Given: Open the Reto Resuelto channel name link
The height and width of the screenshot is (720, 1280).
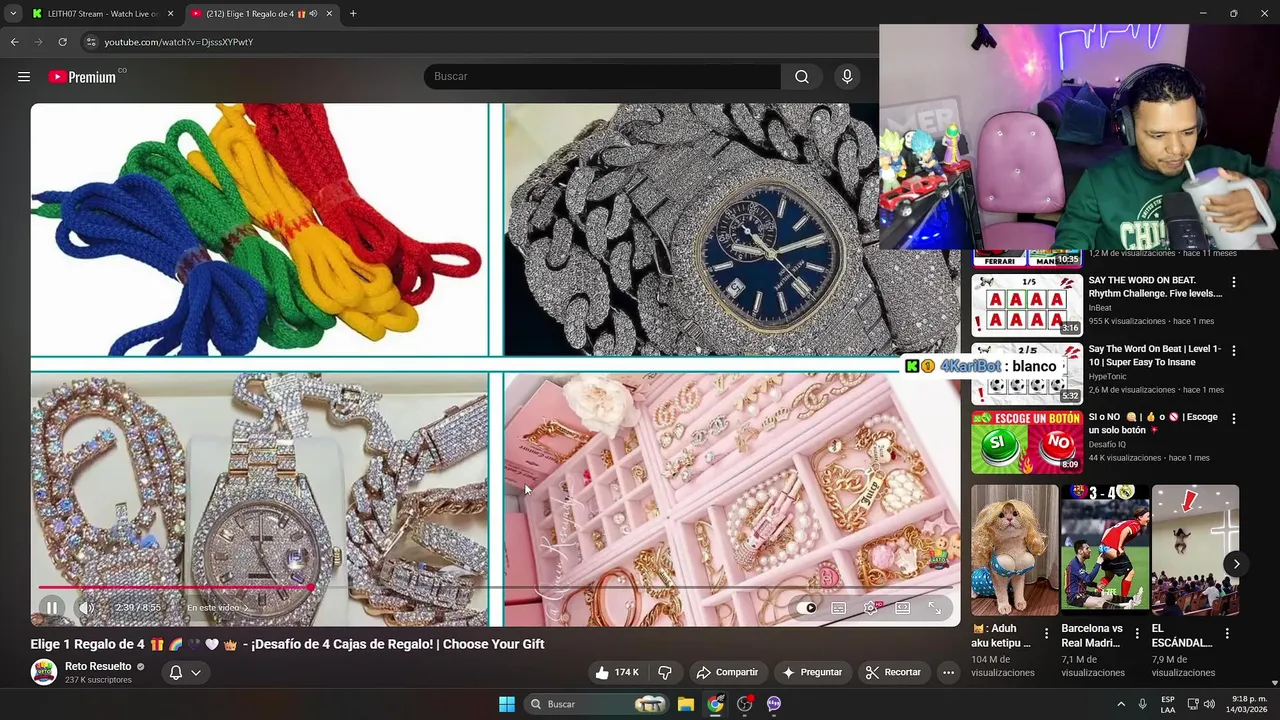Looking at the screenshot, I should coord(98,666).
